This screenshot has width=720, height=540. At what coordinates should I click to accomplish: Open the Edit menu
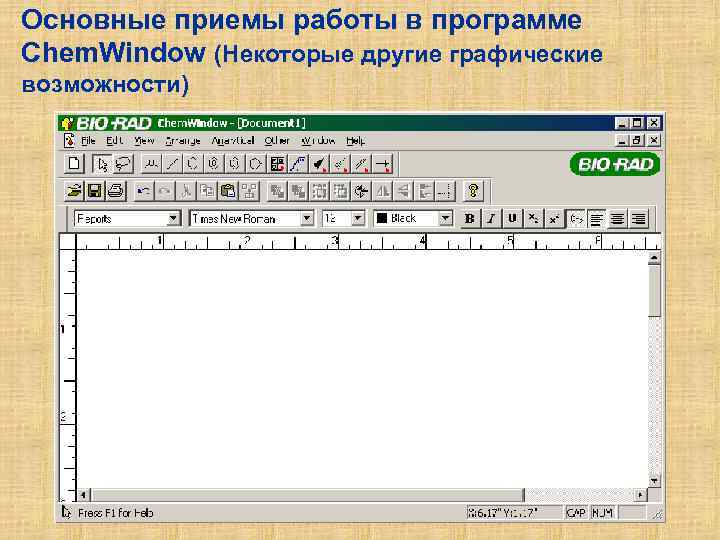tap(114, 141)
